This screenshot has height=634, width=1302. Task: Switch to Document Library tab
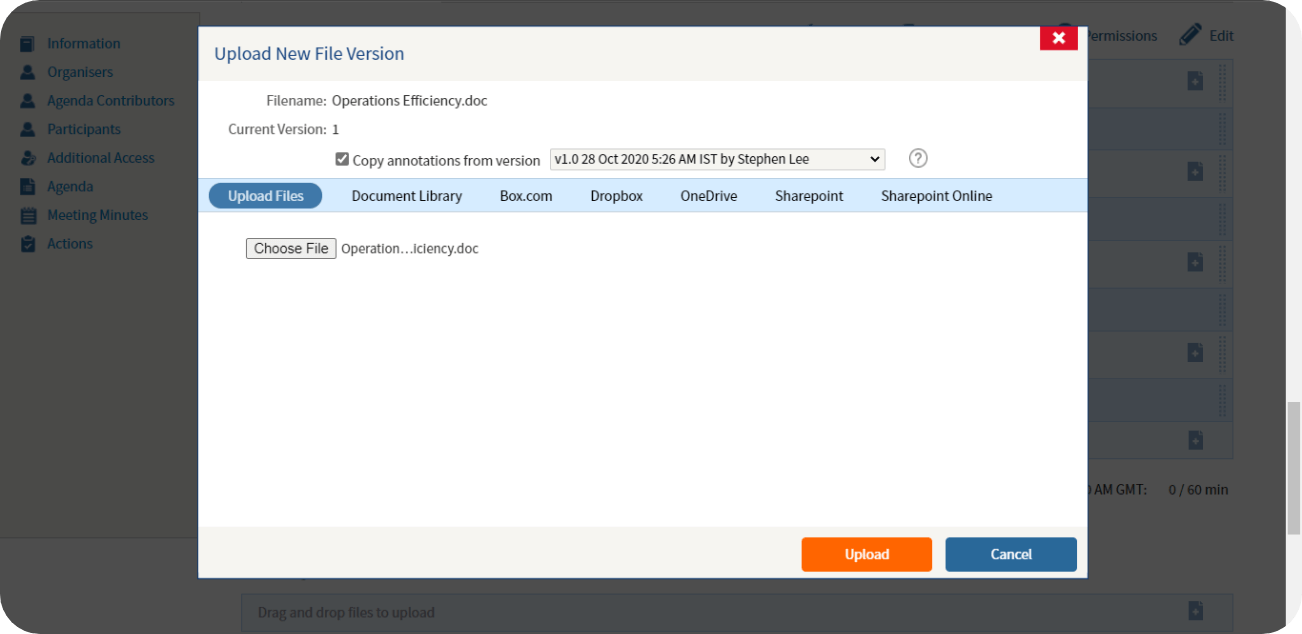(406, 196)
